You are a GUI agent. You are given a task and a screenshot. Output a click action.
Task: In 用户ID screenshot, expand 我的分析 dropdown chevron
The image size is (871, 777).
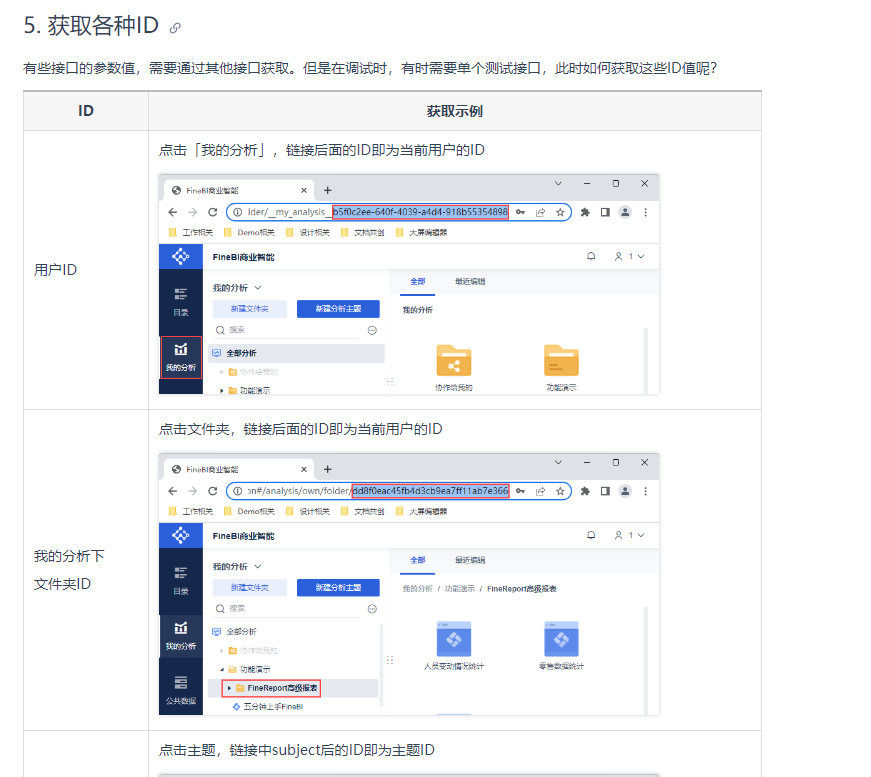[258, 288]
